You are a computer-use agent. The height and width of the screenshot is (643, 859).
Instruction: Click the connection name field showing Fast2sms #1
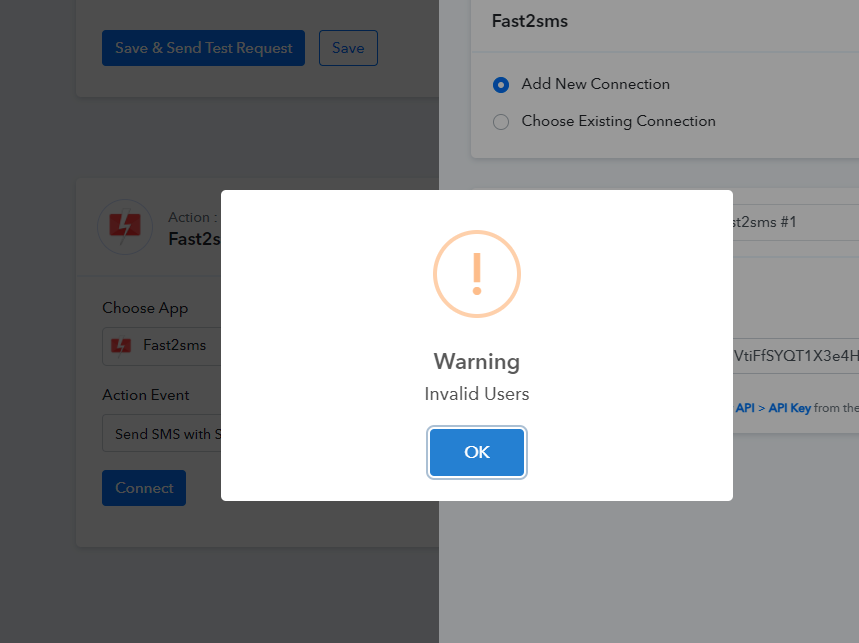[796, 222]
